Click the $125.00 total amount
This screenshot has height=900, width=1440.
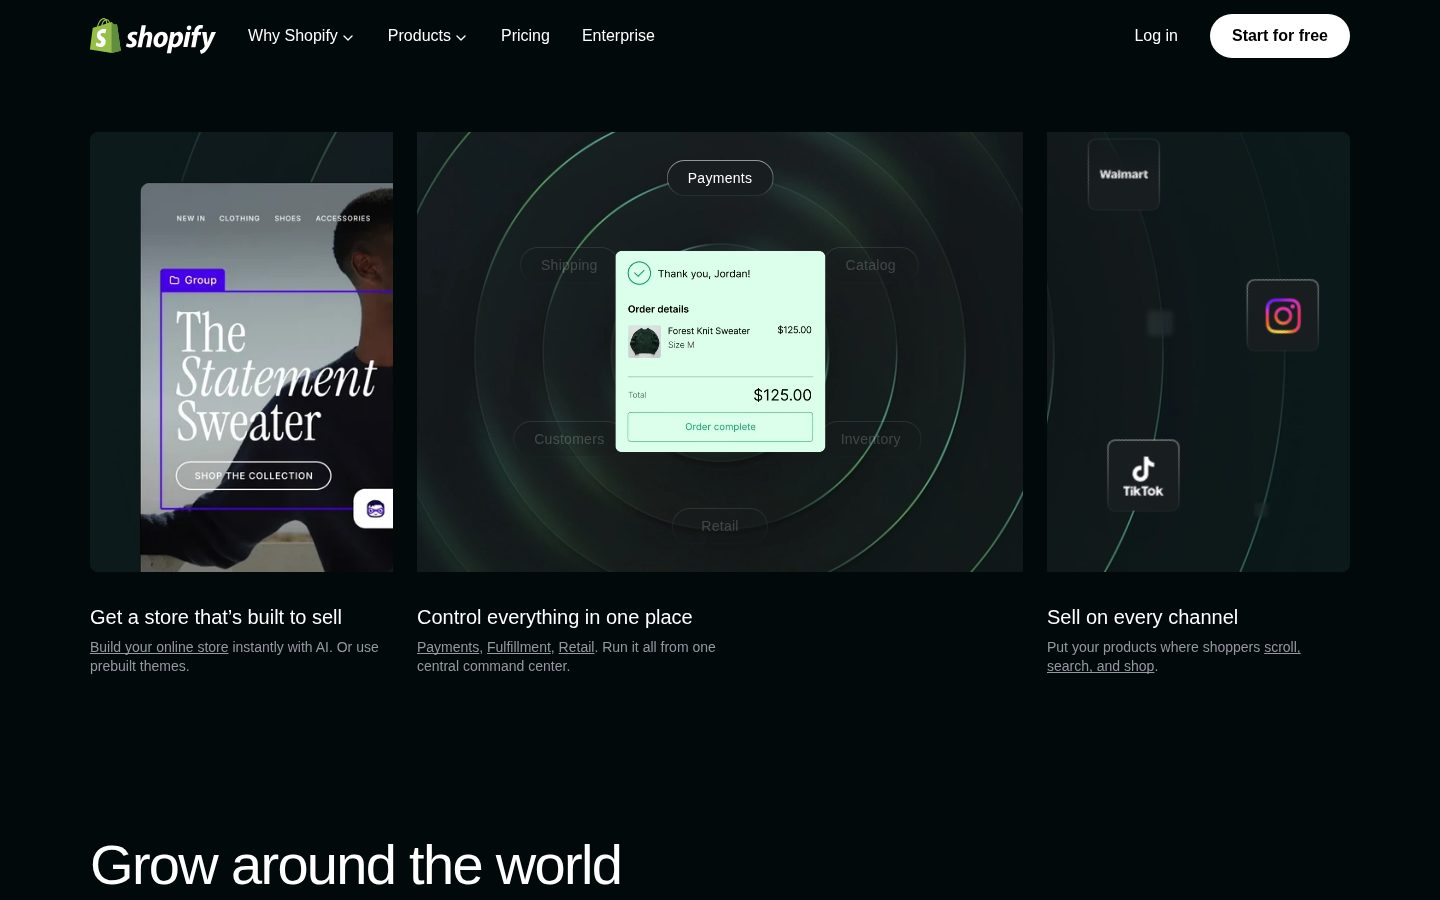[x=783, y=395]
